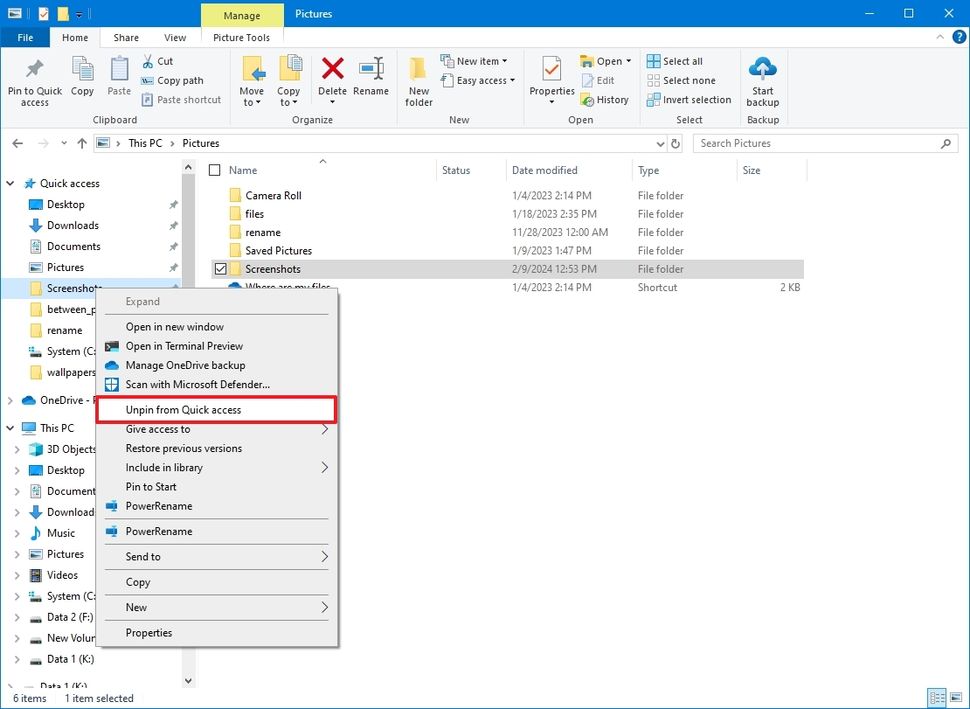Screen dimensions: 970x709
Task: Uncheck the Screenshots folder checkbox
Action: tap(220, 268)
